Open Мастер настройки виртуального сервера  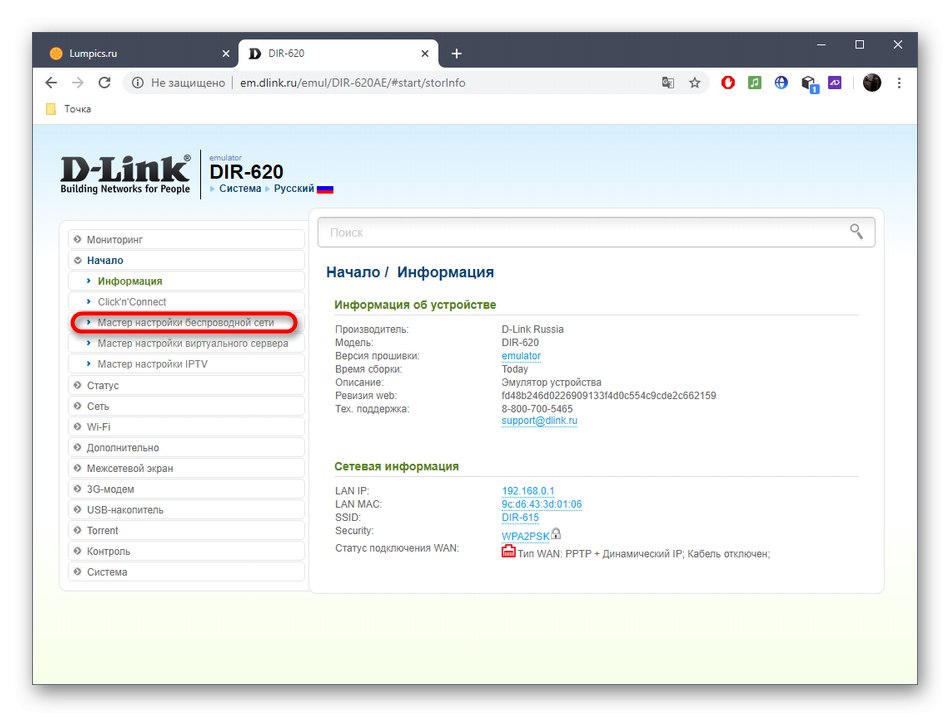click(186, 343)
